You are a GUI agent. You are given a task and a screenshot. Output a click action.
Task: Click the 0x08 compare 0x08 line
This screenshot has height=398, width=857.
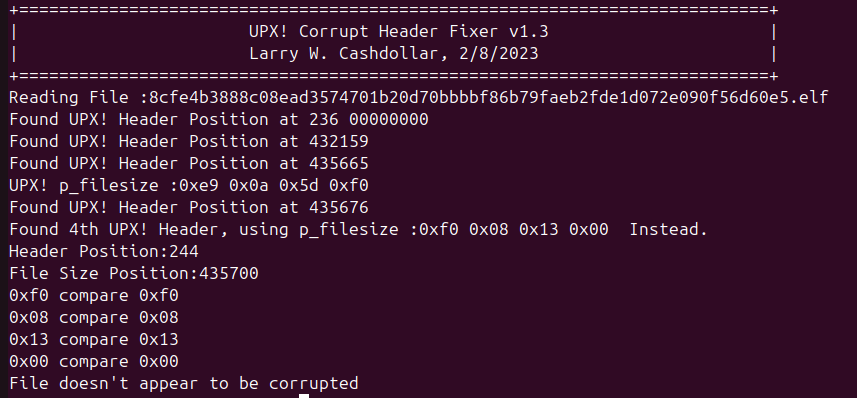click(94, 318)
